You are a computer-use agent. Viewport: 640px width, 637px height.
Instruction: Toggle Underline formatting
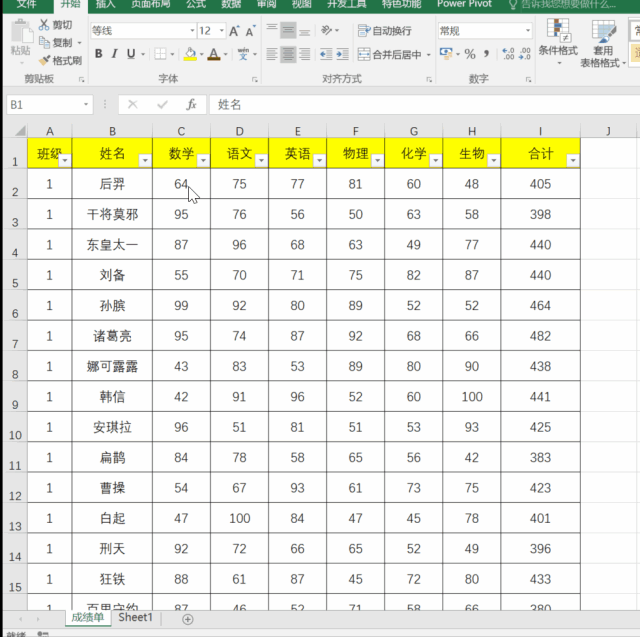[x=131, y=53]
